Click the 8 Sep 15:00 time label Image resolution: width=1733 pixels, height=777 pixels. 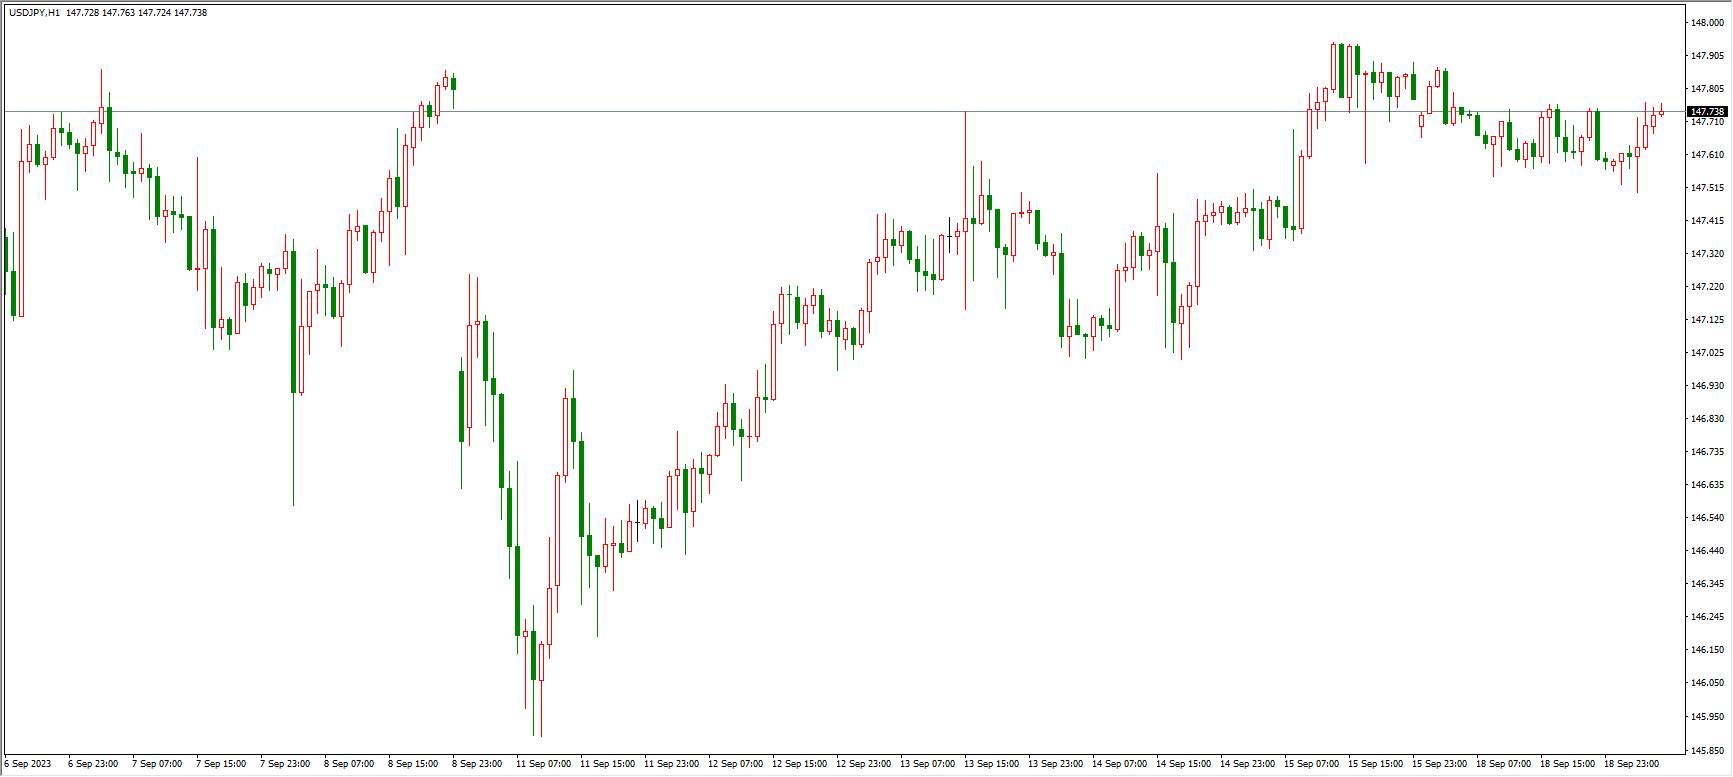click(x=413, y=764)
